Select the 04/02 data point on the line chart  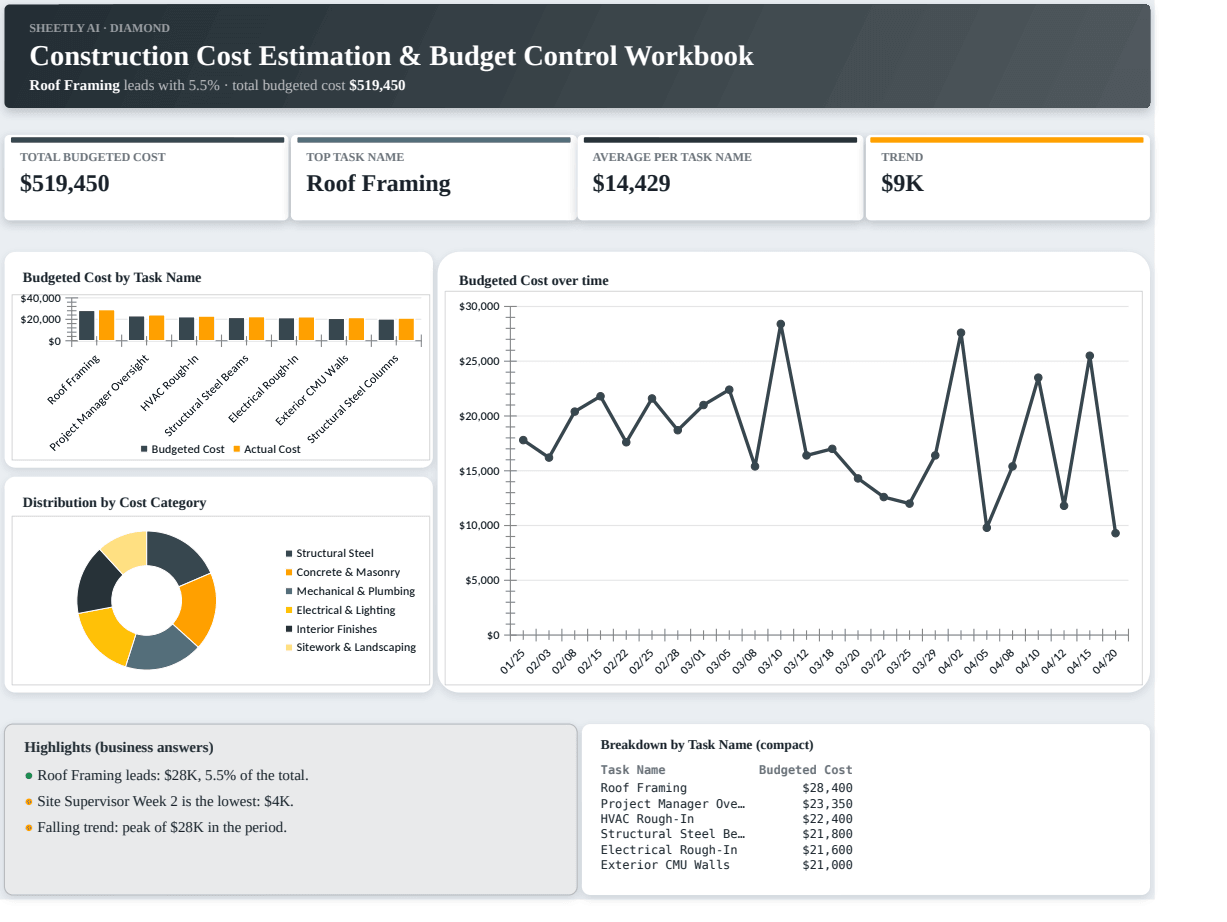point(961,333)
